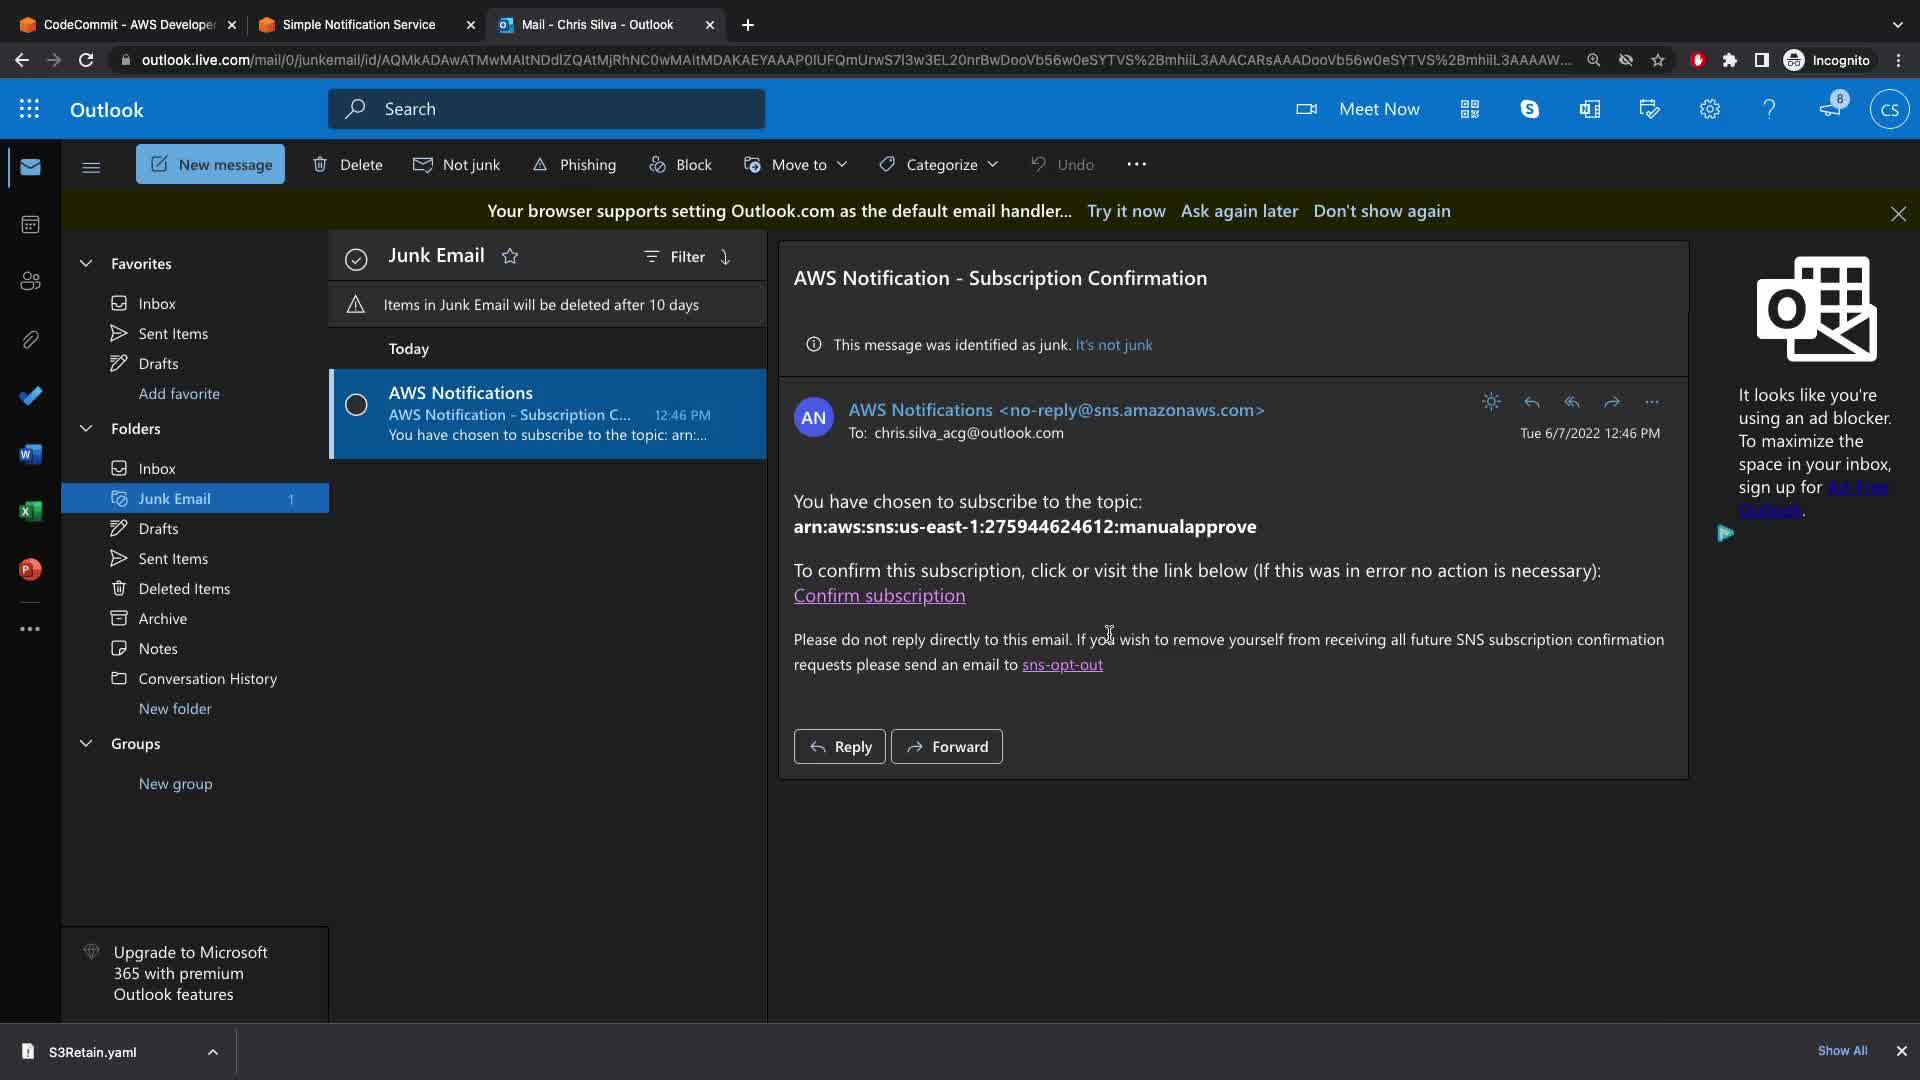Open the Categorize dropdown

pyautogui.click(x=938, y=164)
